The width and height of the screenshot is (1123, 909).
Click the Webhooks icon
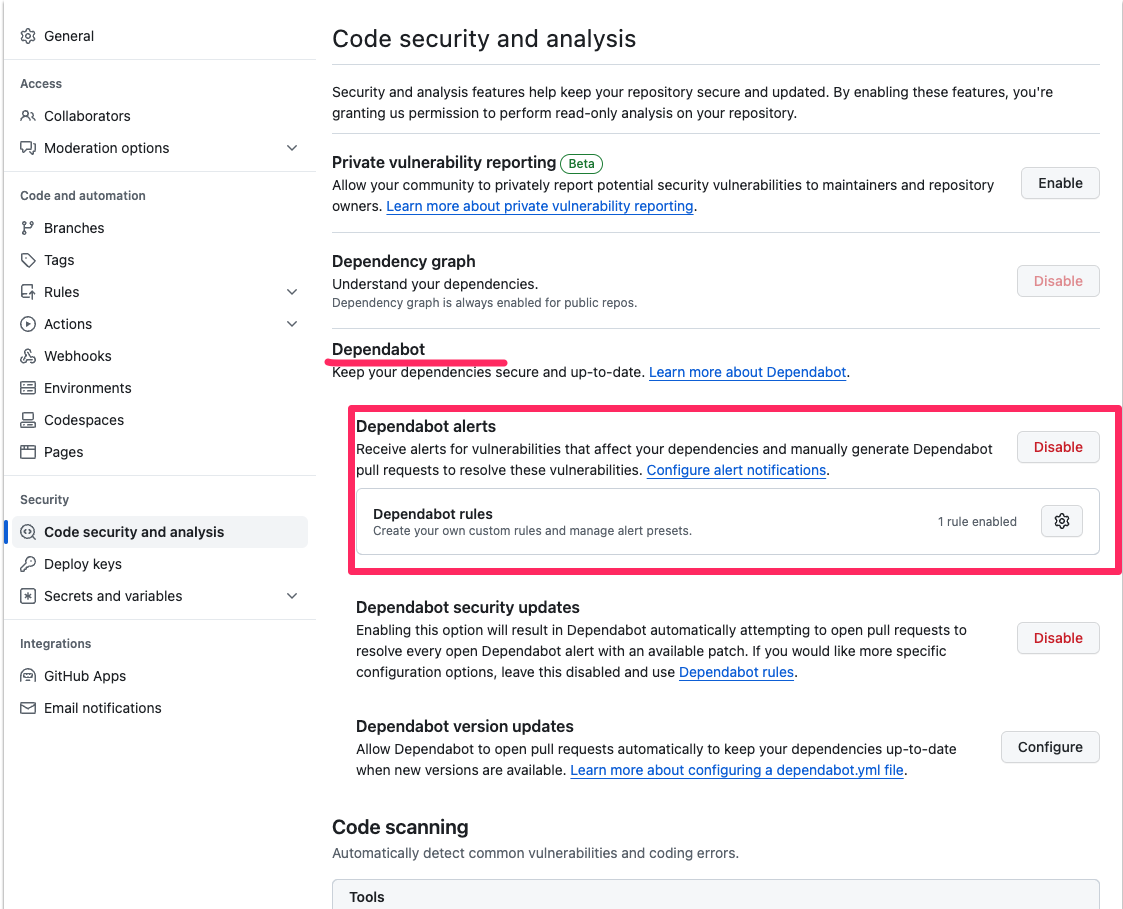click(x=28, y=356)
